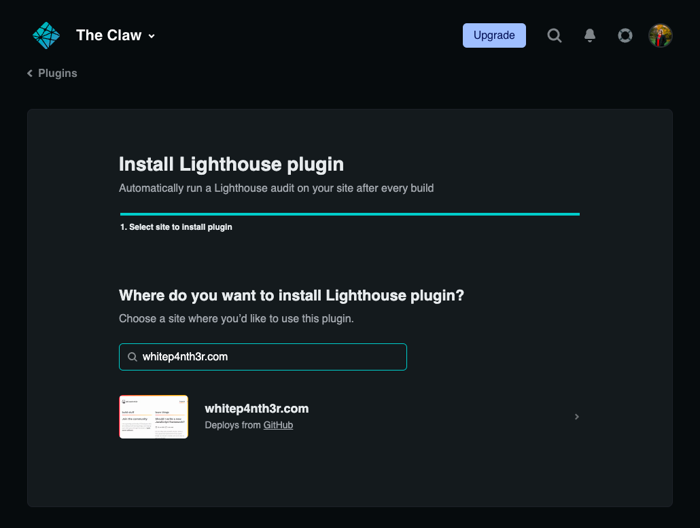This screenshot has height=528, width=700.
Task: Click the Upgrade button
Action: [x=494, y=35]
